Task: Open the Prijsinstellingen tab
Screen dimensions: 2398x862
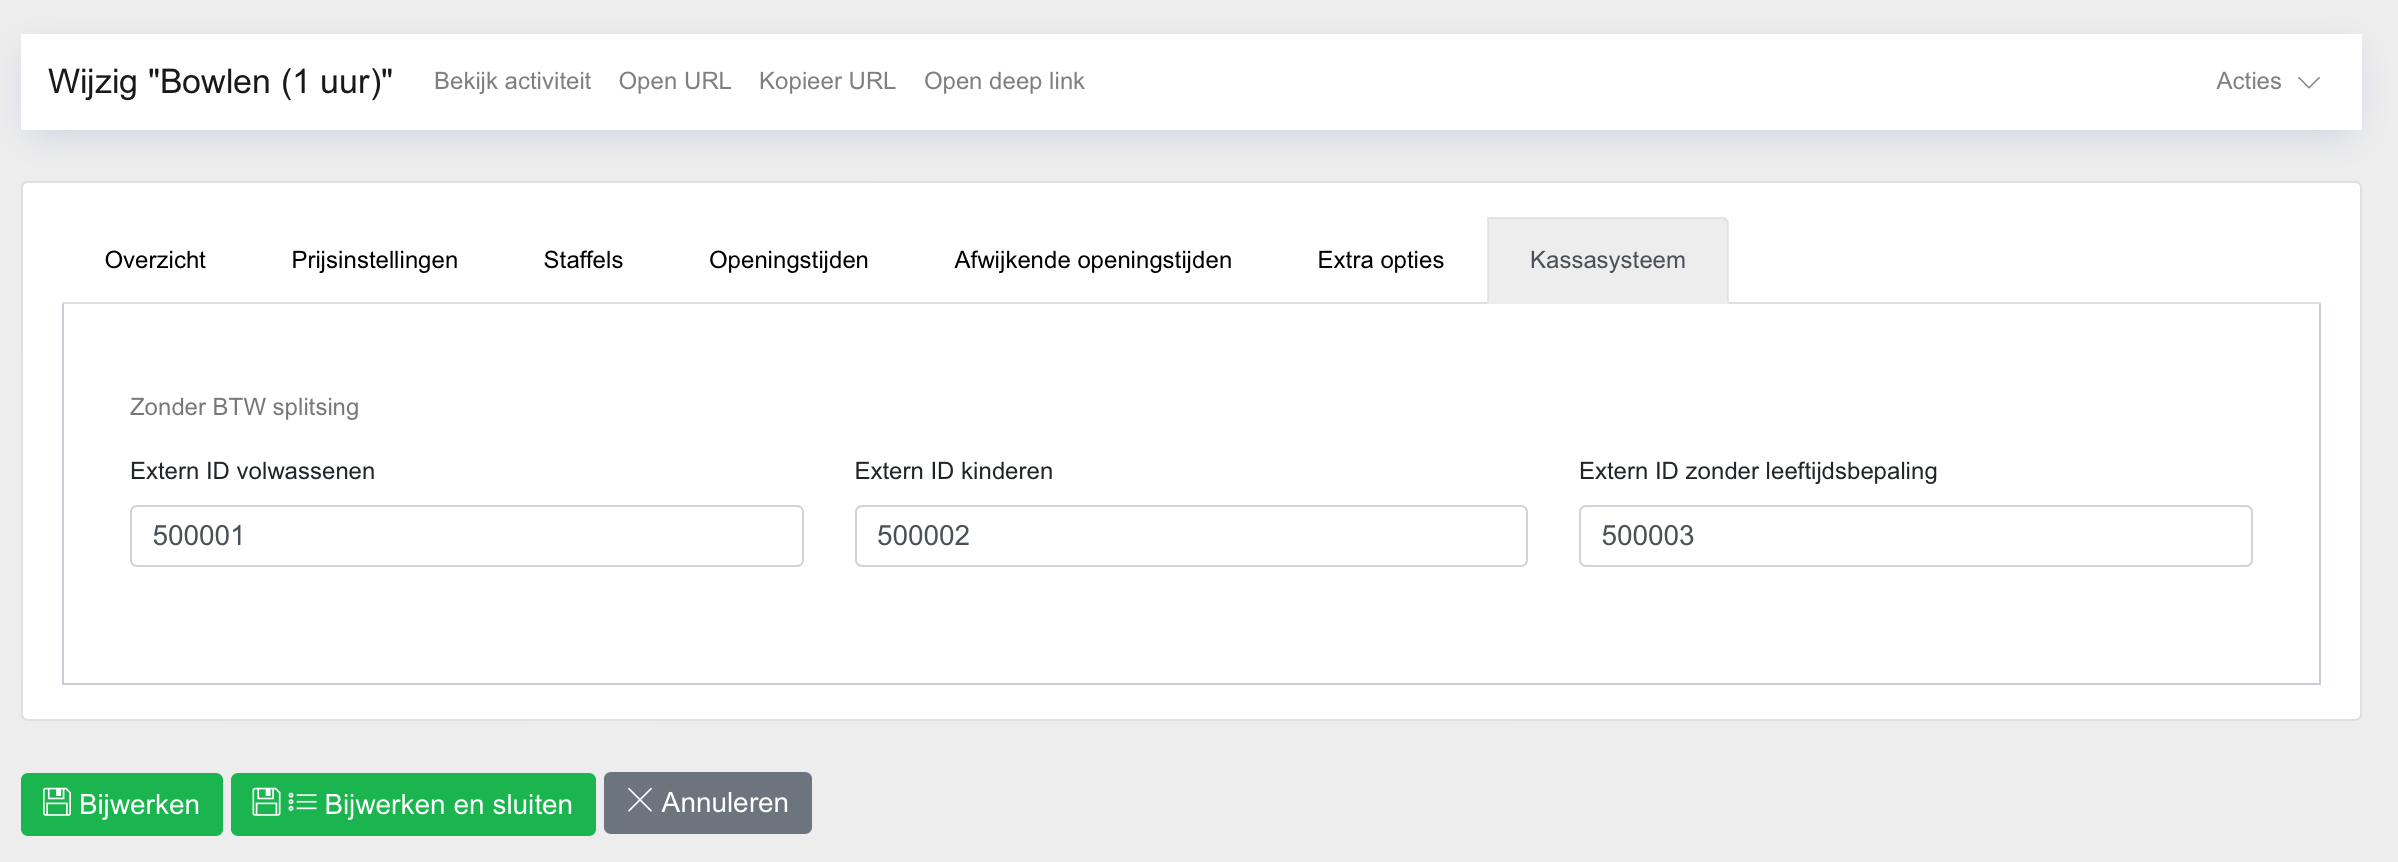Action: (374, 260)
